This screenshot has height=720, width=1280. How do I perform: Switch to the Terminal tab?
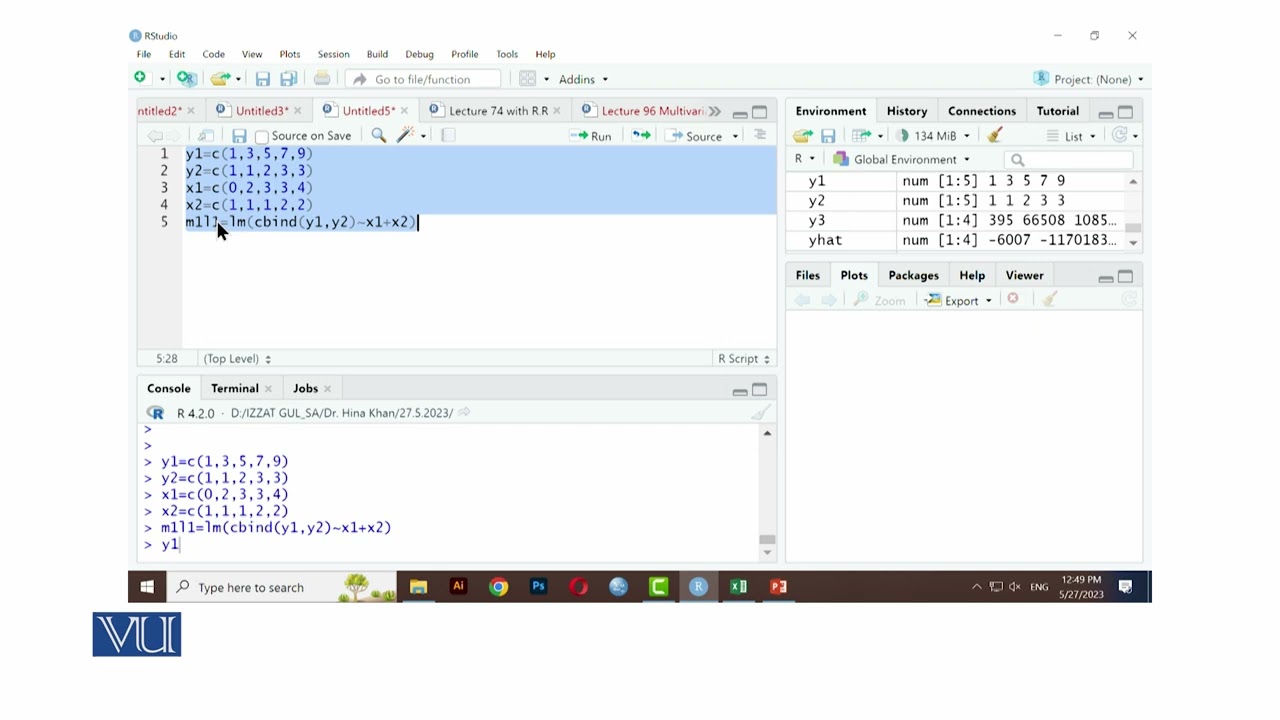pyautogui.click(x=235, y=388)
